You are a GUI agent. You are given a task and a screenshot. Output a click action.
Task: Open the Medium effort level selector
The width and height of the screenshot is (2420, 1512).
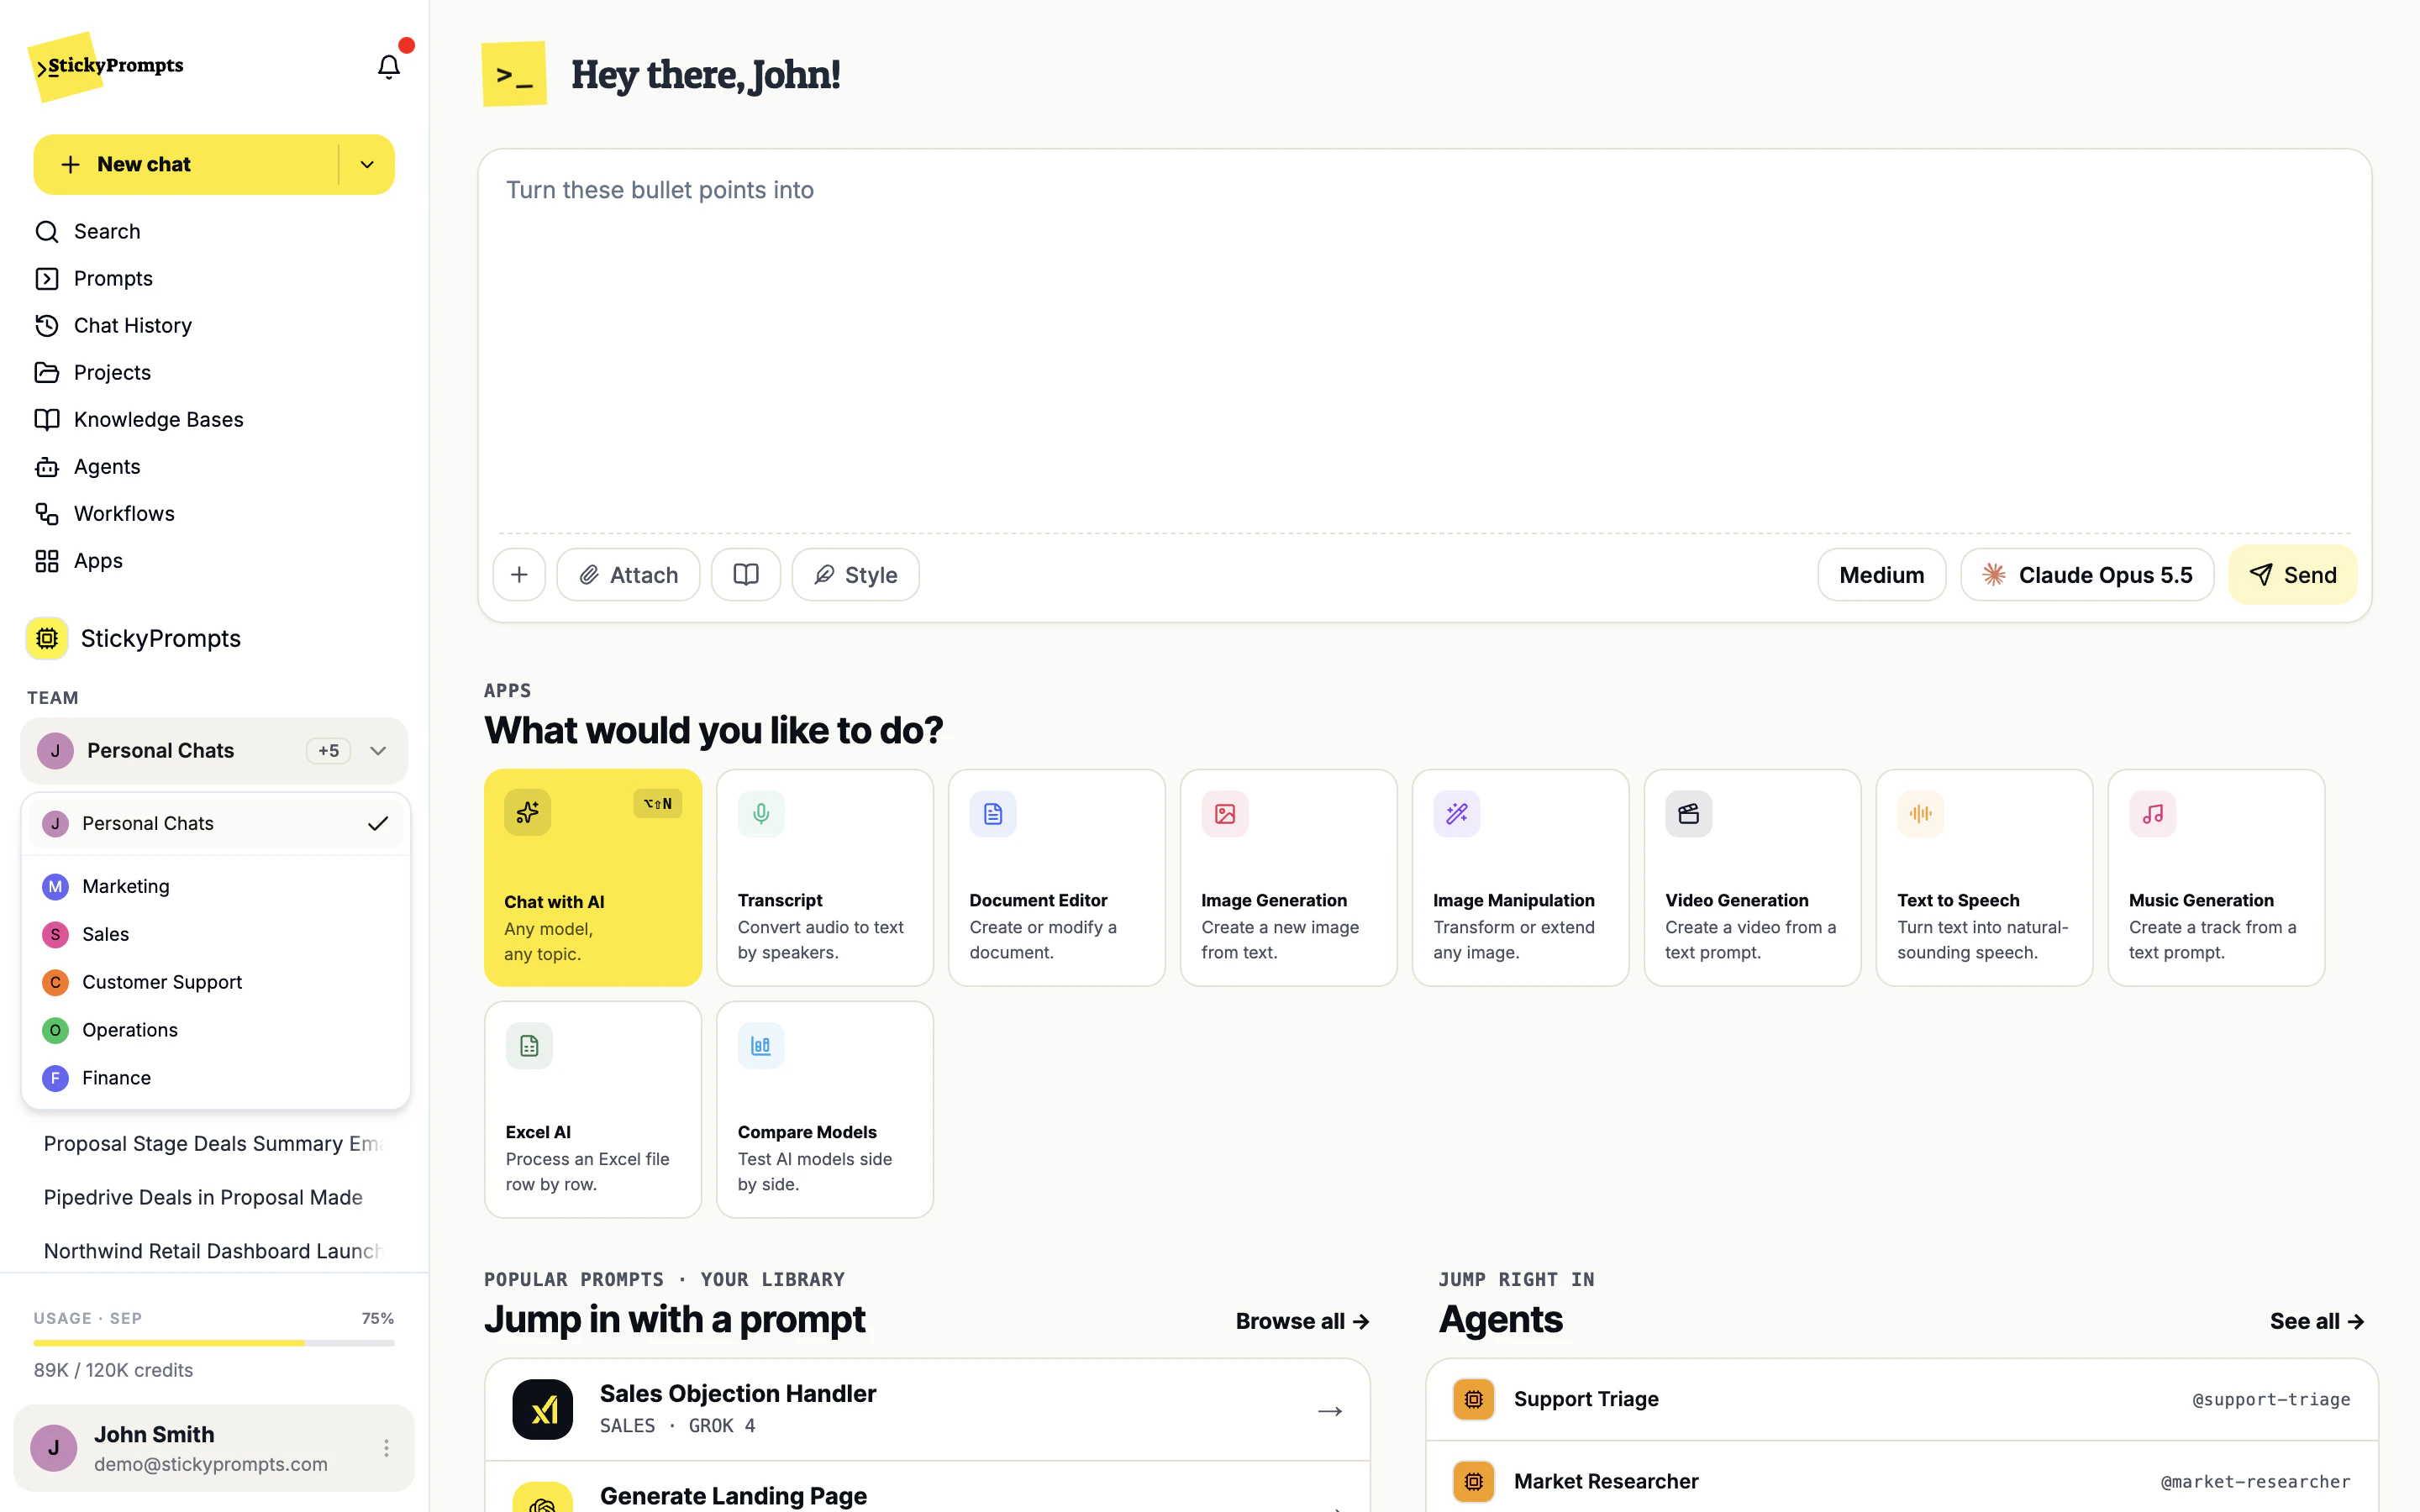tap(1881, 575)
